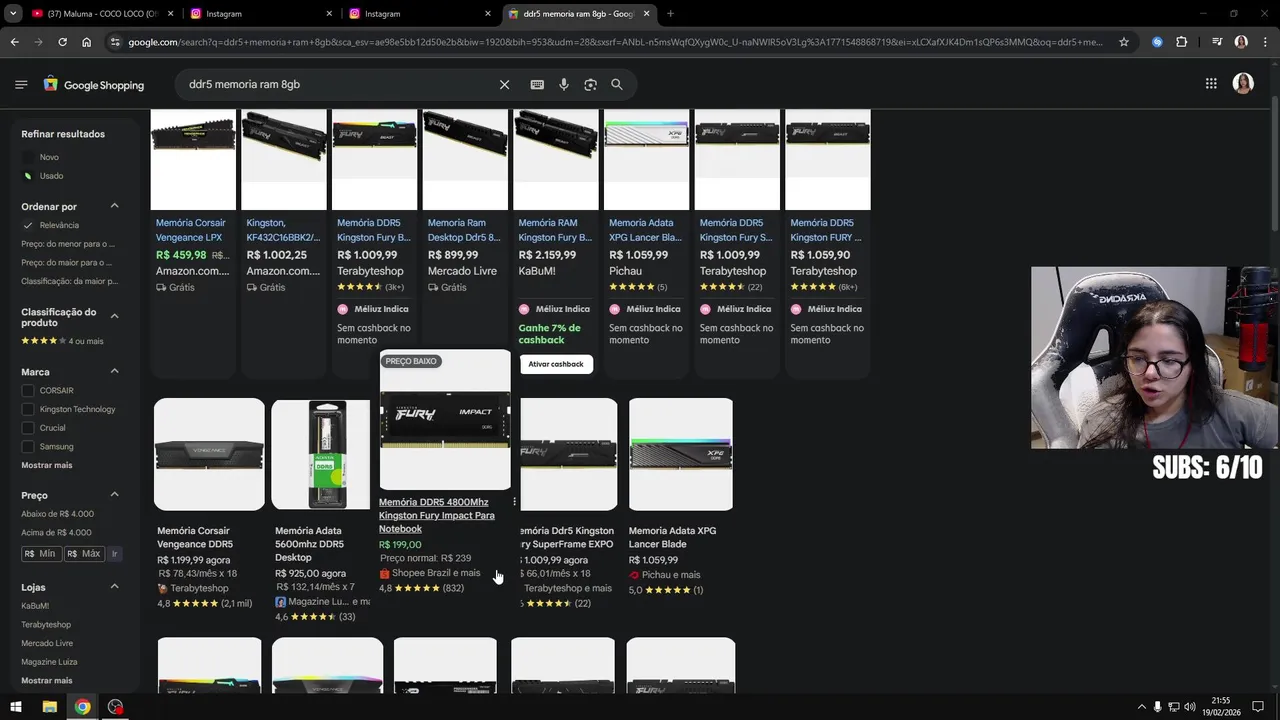Filter by KaBuM! store
Image resolution: width=1280 pixels, height=720 pixels.
(x=35, y=606)
